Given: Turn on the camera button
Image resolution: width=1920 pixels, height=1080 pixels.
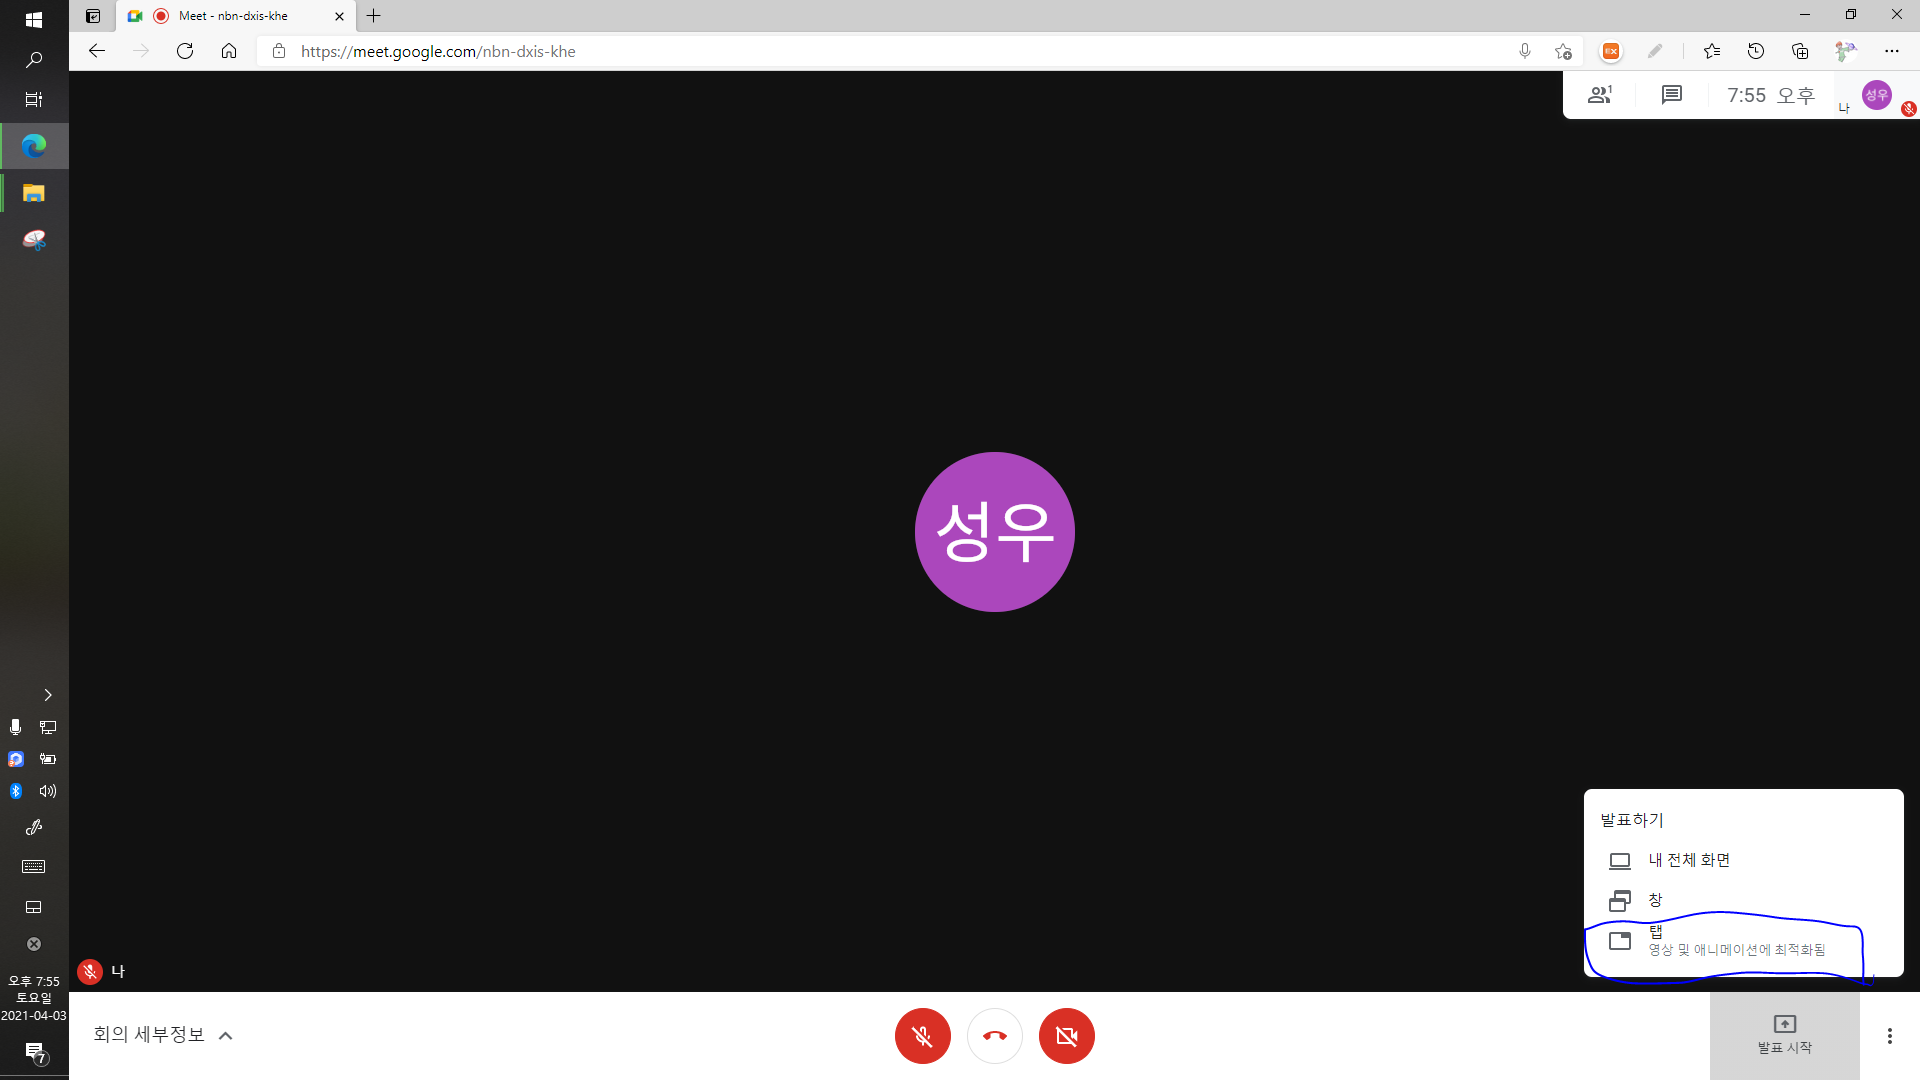Looking at the screenshot, I should coord(1066,1036).
